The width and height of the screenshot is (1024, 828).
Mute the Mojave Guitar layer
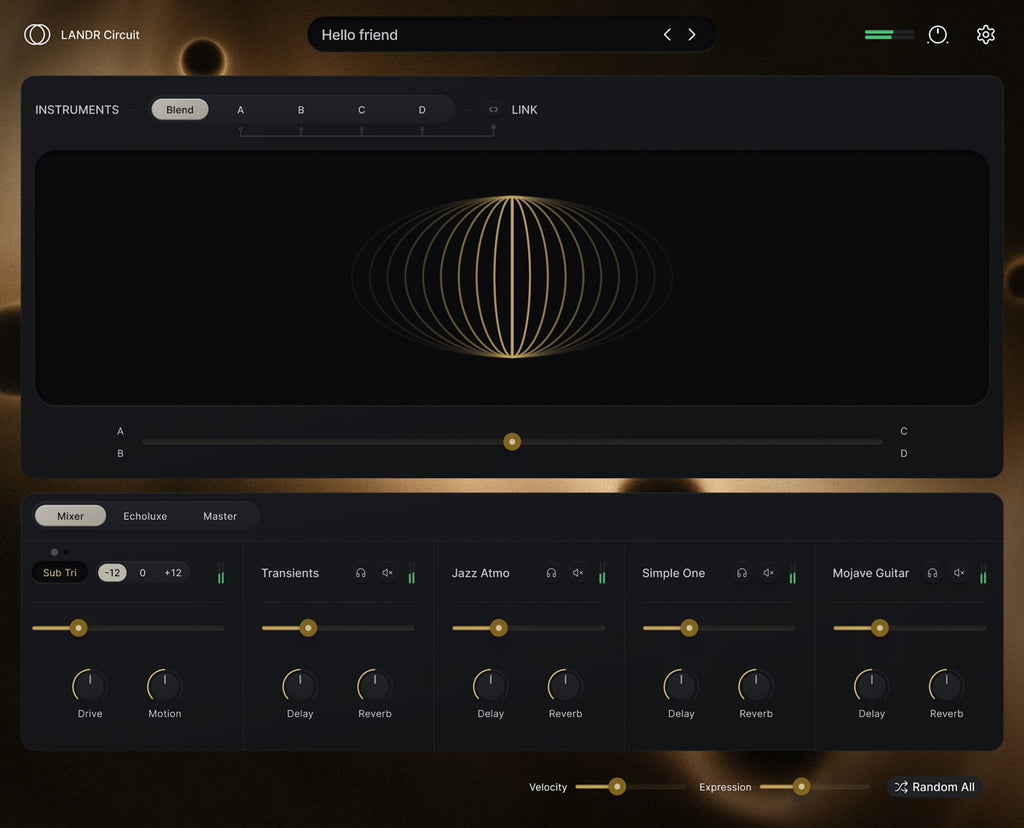(x=959, y=573)
